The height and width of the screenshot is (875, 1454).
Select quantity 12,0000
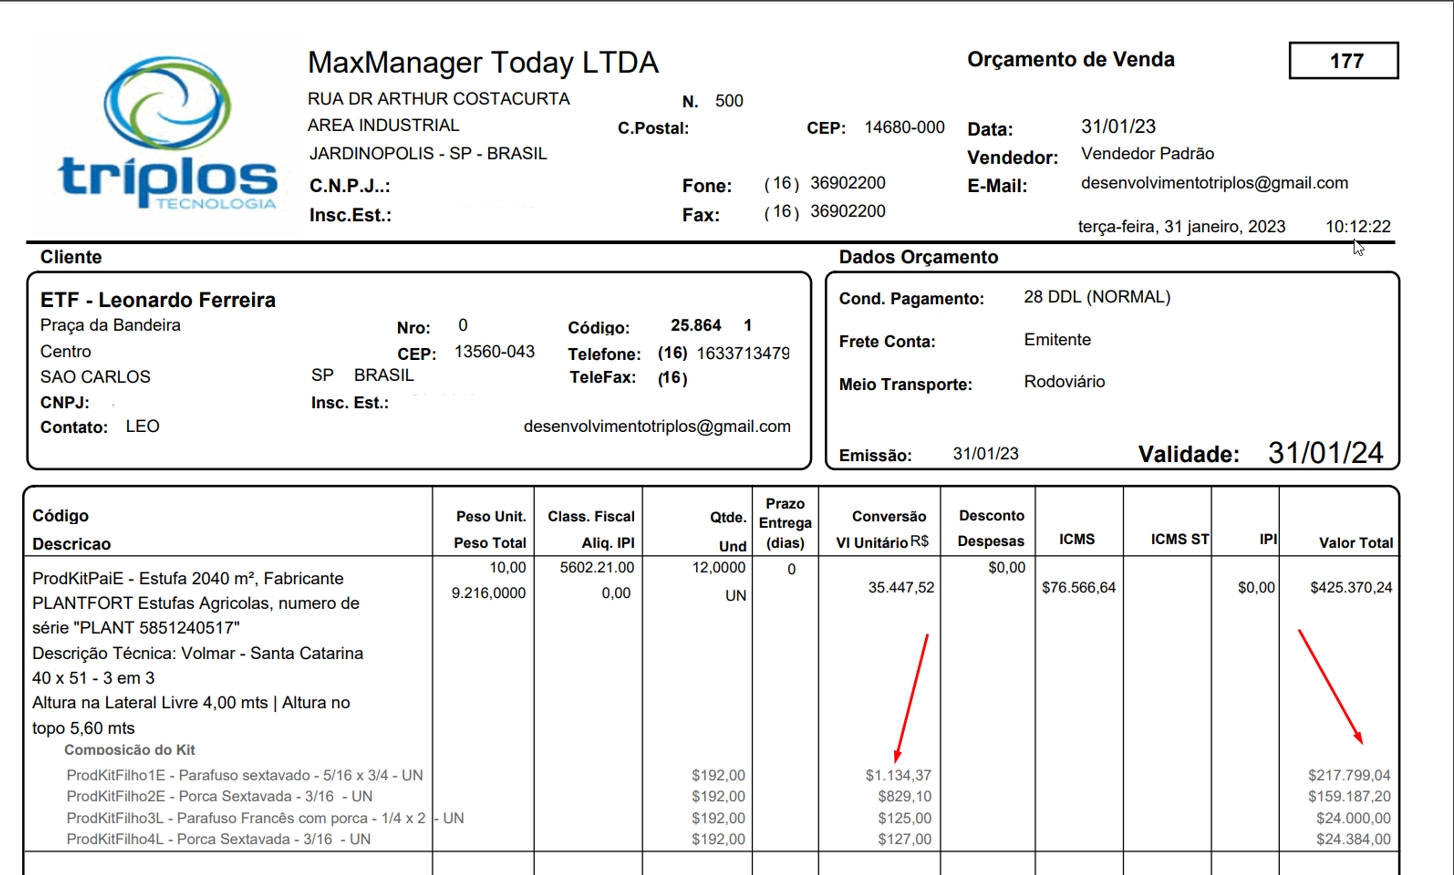point(718,568)
